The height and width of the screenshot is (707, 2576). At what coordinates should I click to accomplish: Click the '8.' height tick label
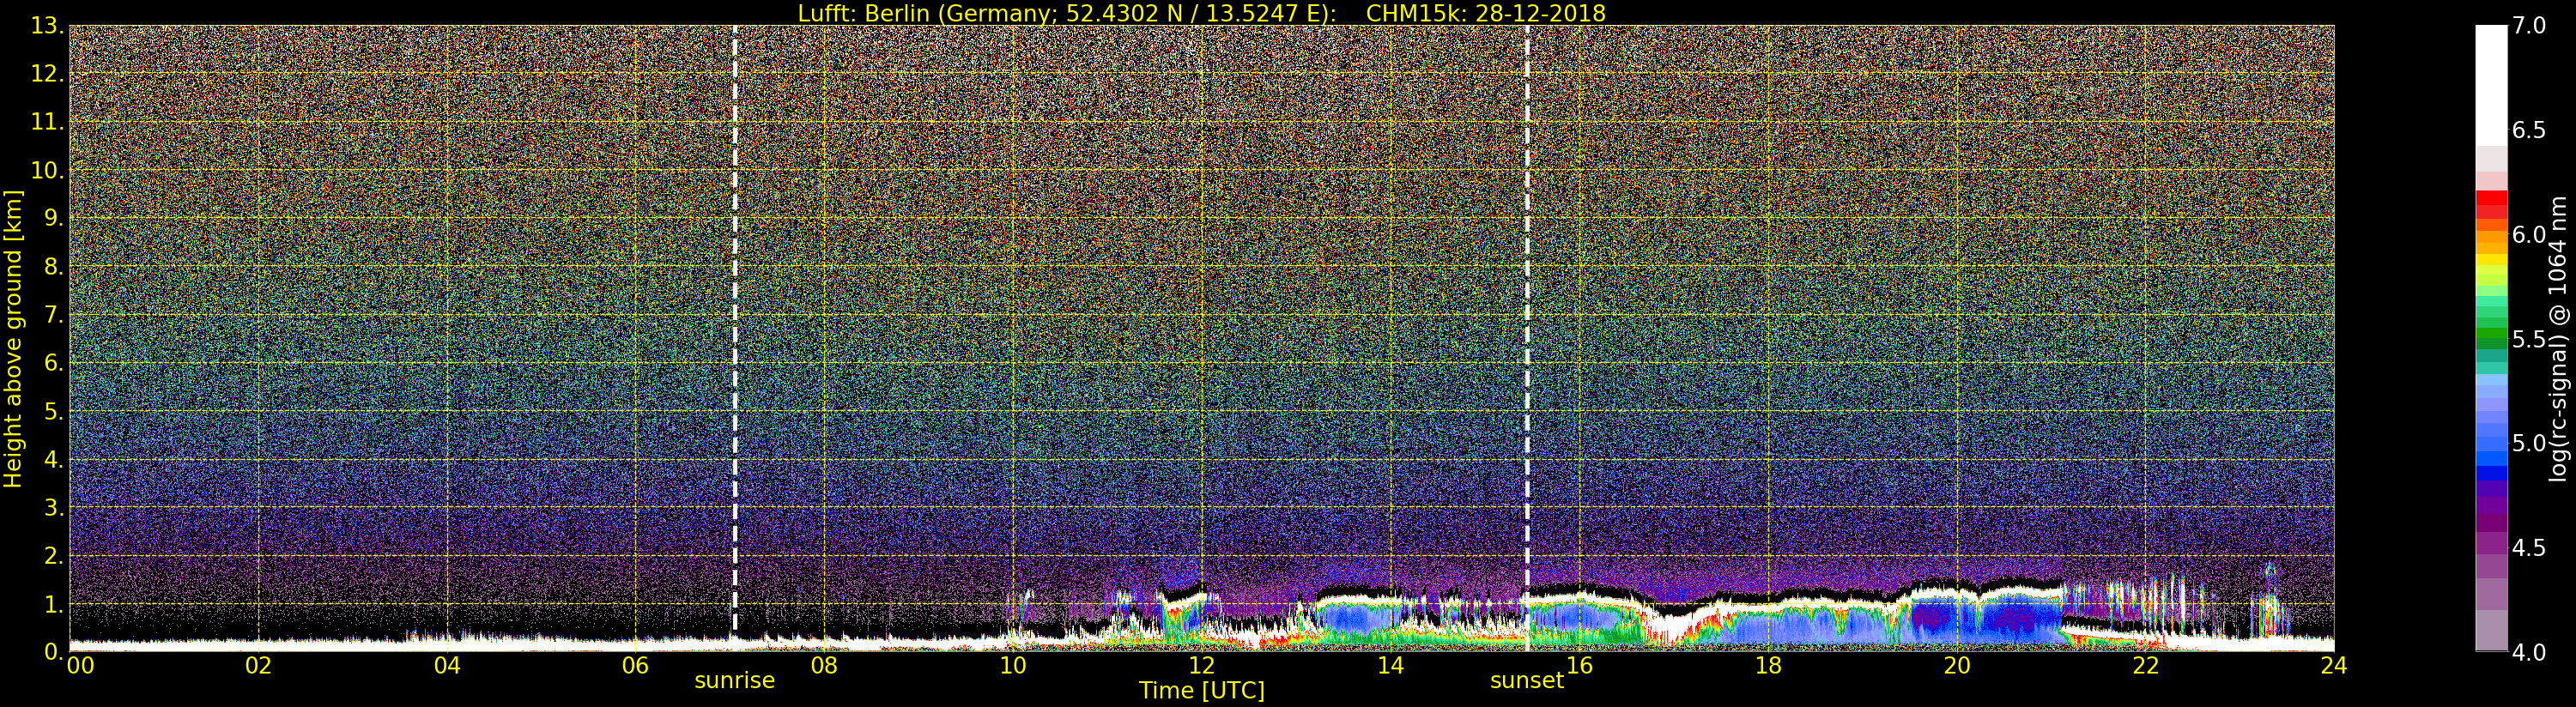54,267
